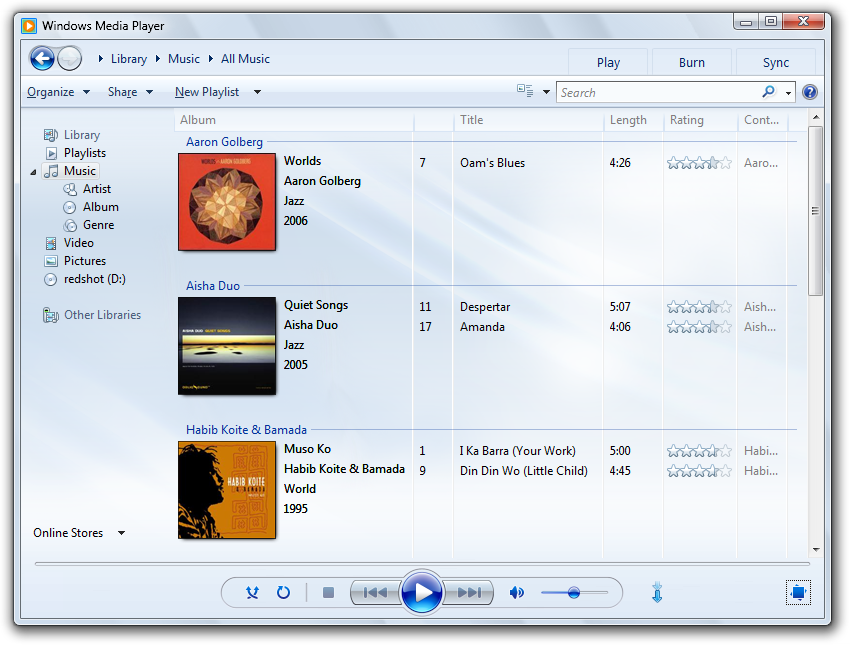Adjust the volume slider
This screenshot has width=850, height=646.
coord(575,592)
